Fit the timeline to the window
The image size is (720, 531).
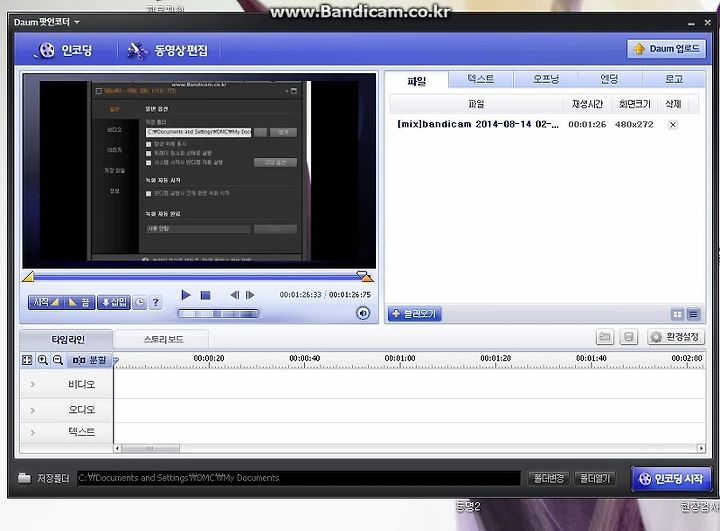pos(27,360)
